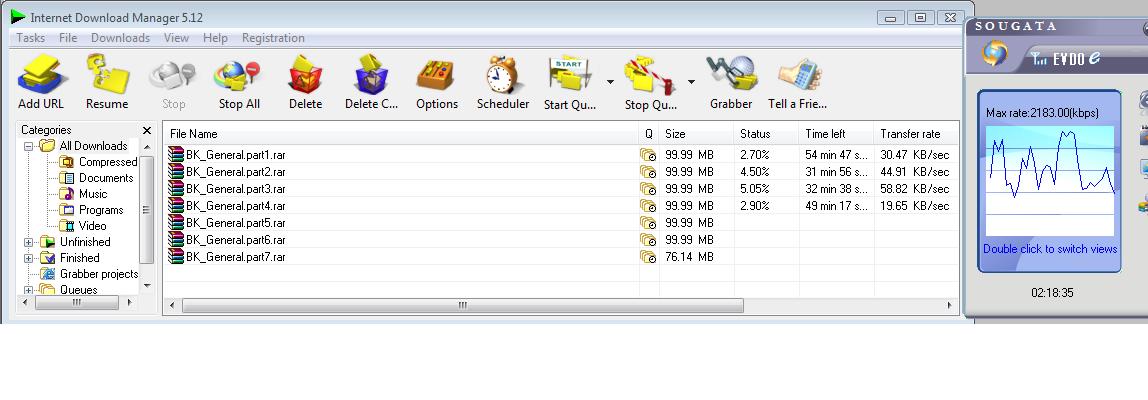The image size is (1148, 400).
Task: Select the Video category
Action: click(x=92, y=226)
